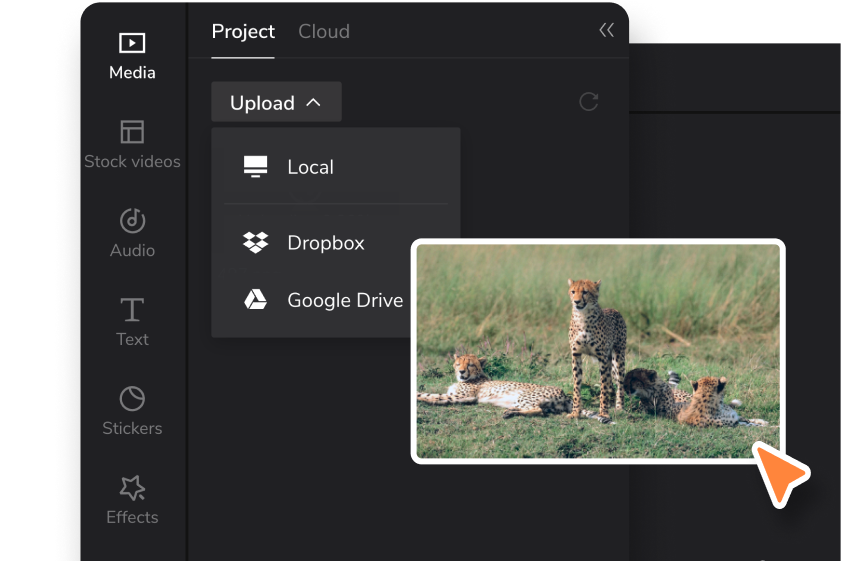This screenshot has width=841, height=561.
Task: Click the Dropbox logo icon
Action: [256, 243]
